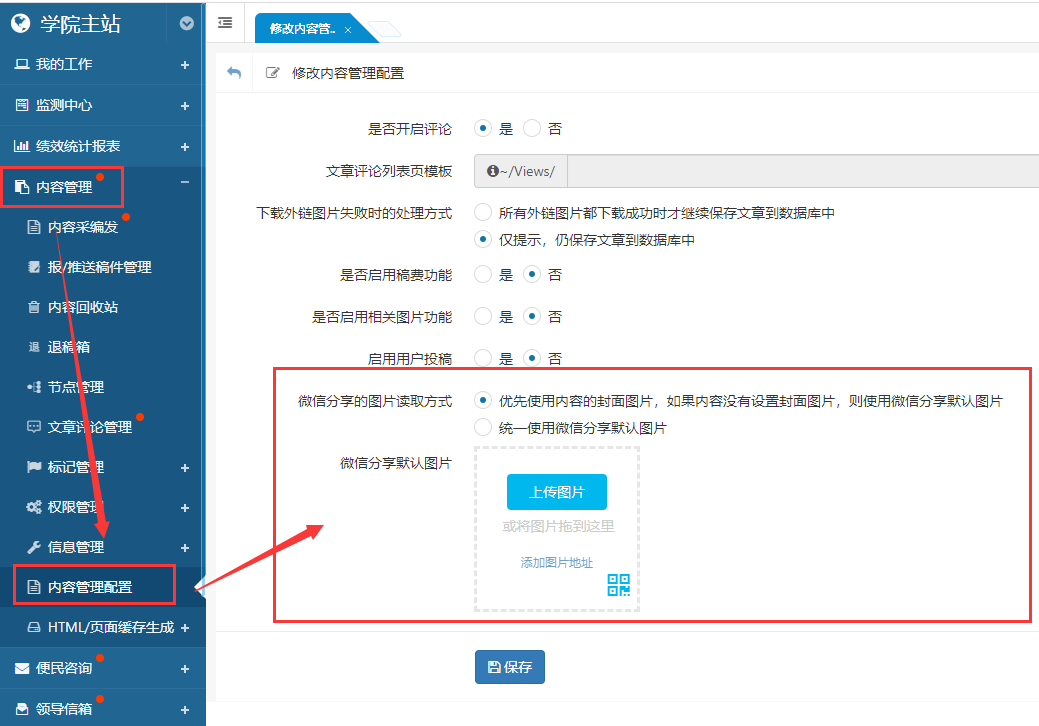Expand the 我的工作 menu

coord(184,65)
